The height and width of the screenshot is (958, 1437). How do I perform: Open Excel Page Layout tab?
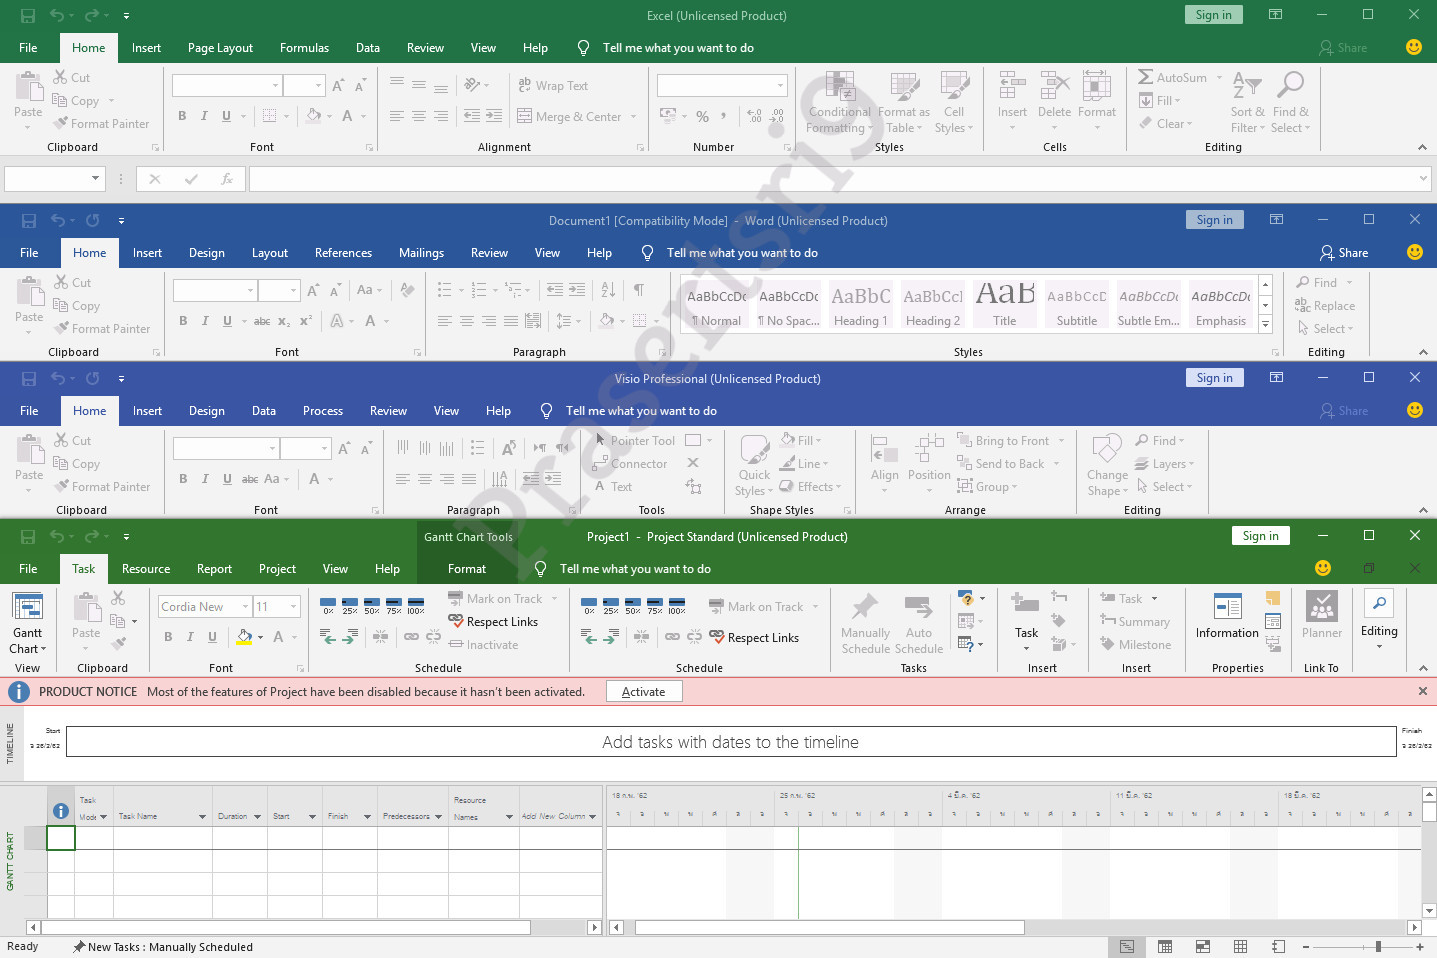[x=220, y=48]
